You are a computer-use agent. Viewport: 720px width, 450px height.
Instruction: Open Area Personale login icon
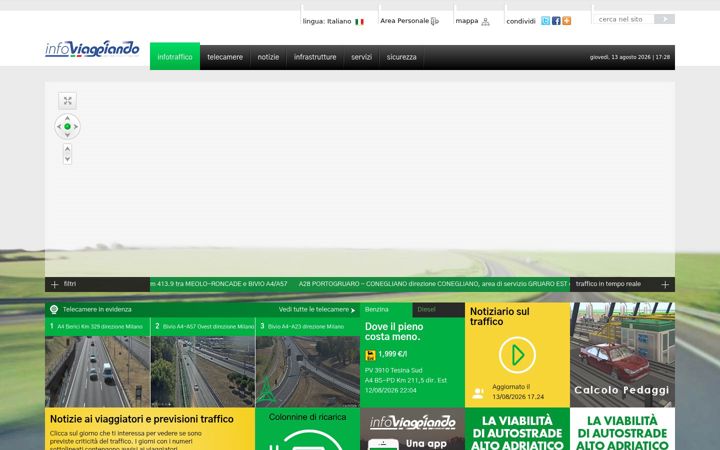[x=434, y=21]
